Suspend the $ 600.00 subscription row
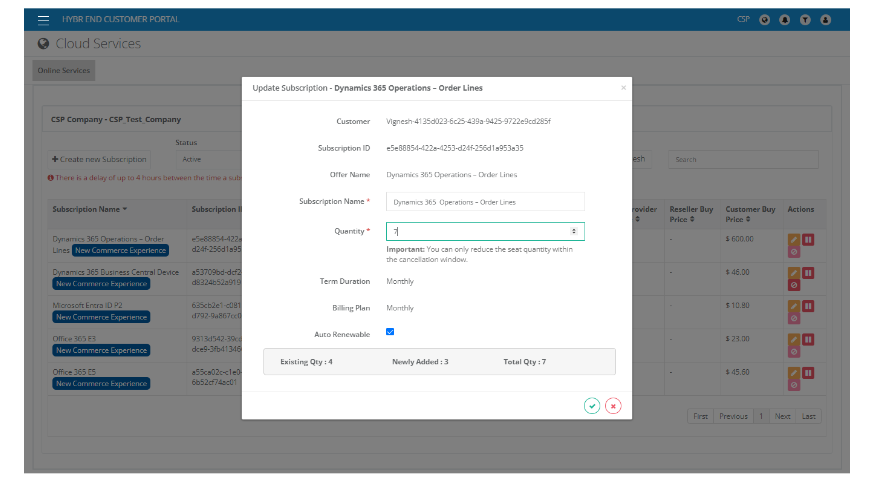This screenshot has width=871, height=486. [x=808, y=239]
